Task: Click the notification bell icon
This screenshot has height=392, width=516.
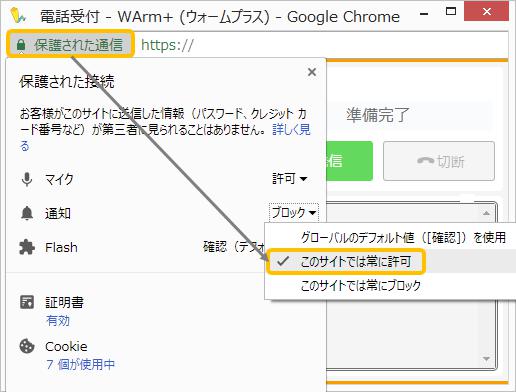Action: (27, 213)
